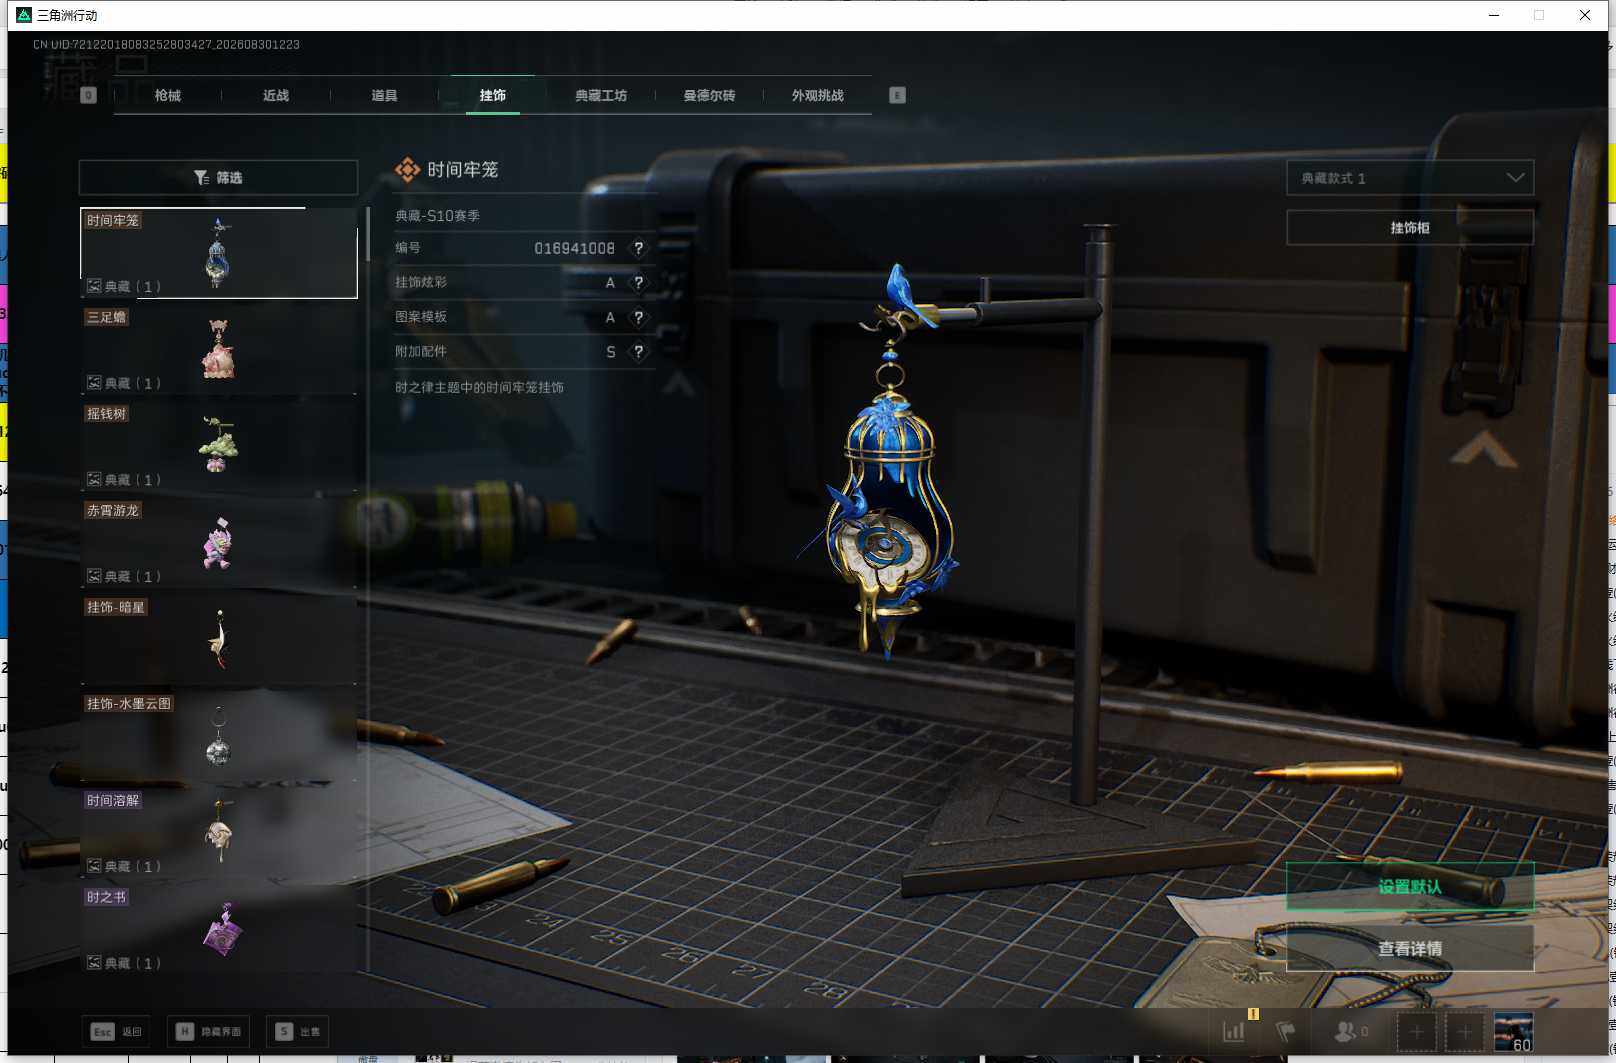This screenshot has width=1616, height=1063.
Task: Click the E next-tab key icon
Action: pos(897,95)
